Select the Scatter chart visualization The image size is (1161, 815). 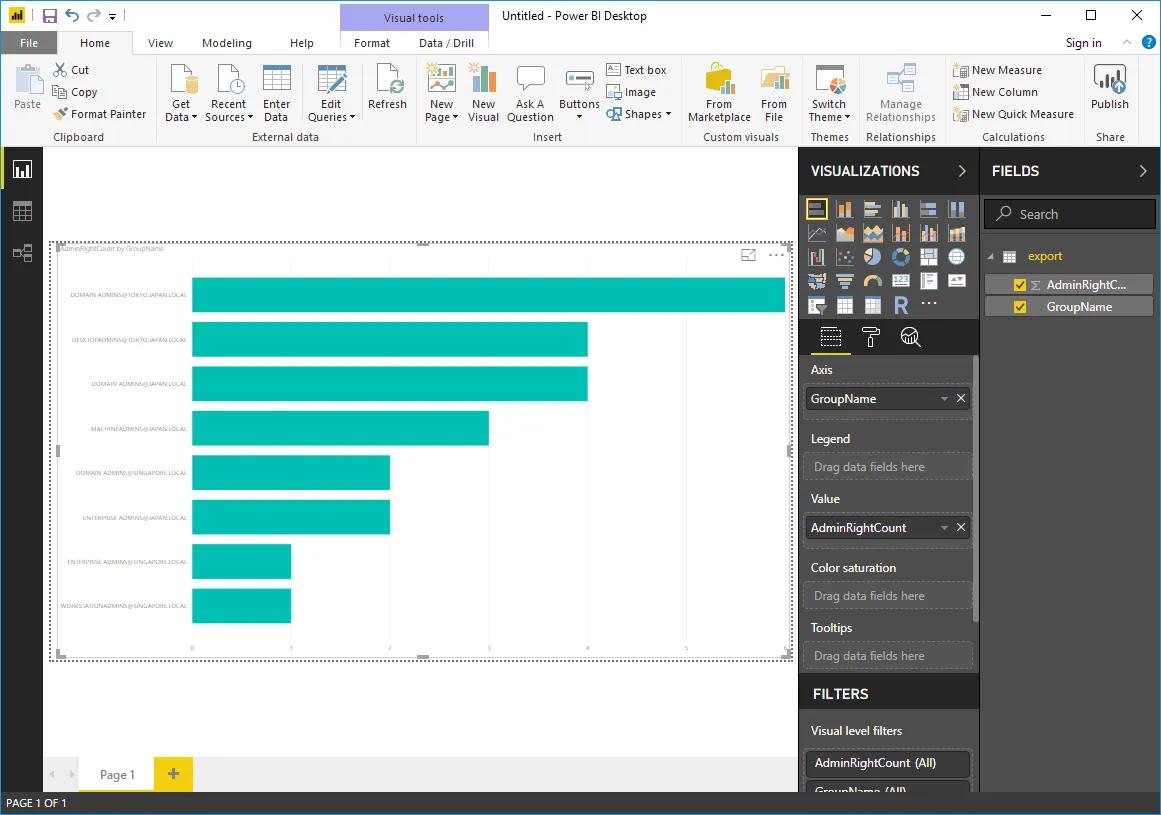(x=845, y=257)
